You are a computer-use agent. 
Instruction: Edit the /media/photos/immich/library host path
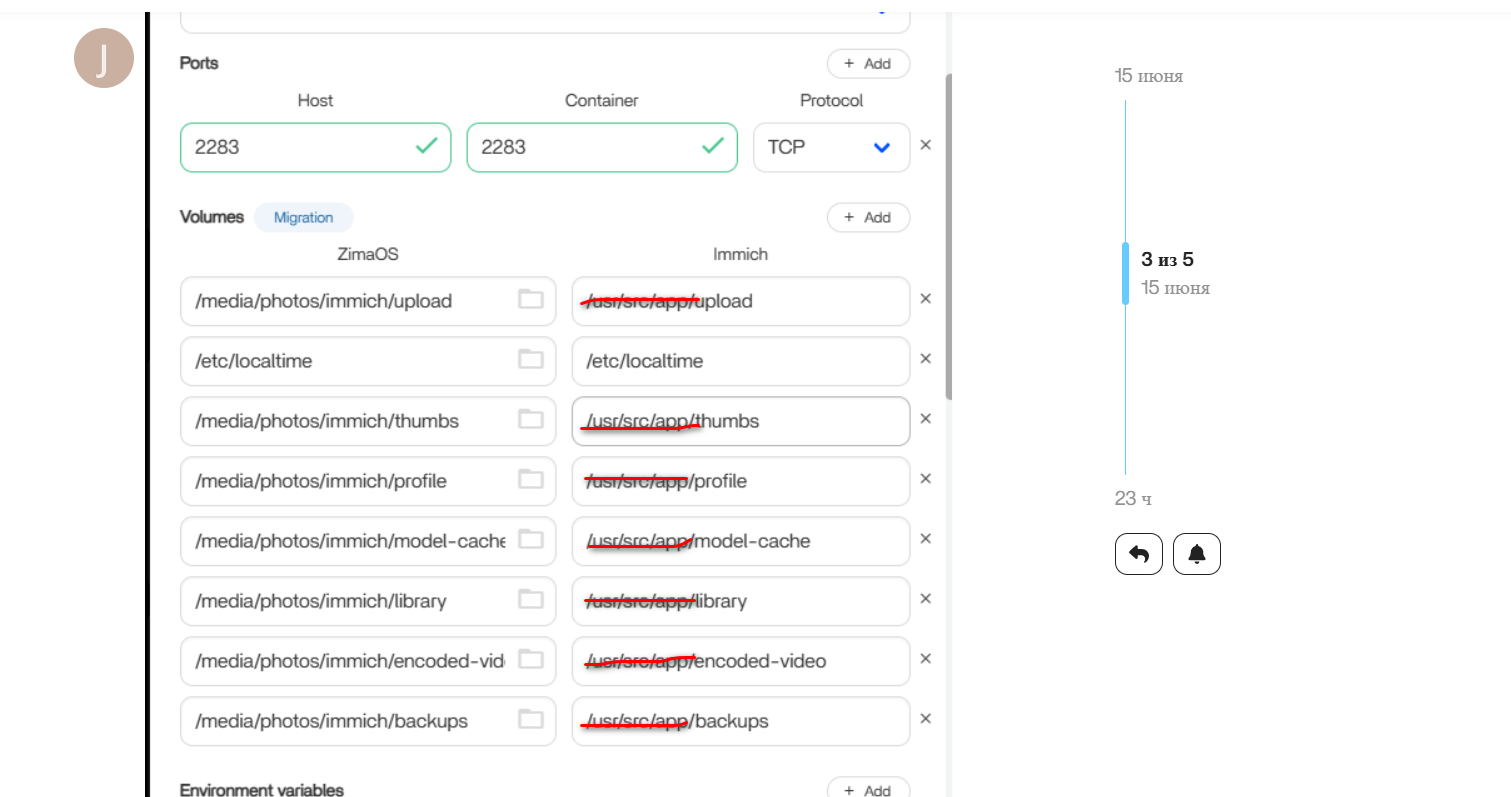pos(368,601)
